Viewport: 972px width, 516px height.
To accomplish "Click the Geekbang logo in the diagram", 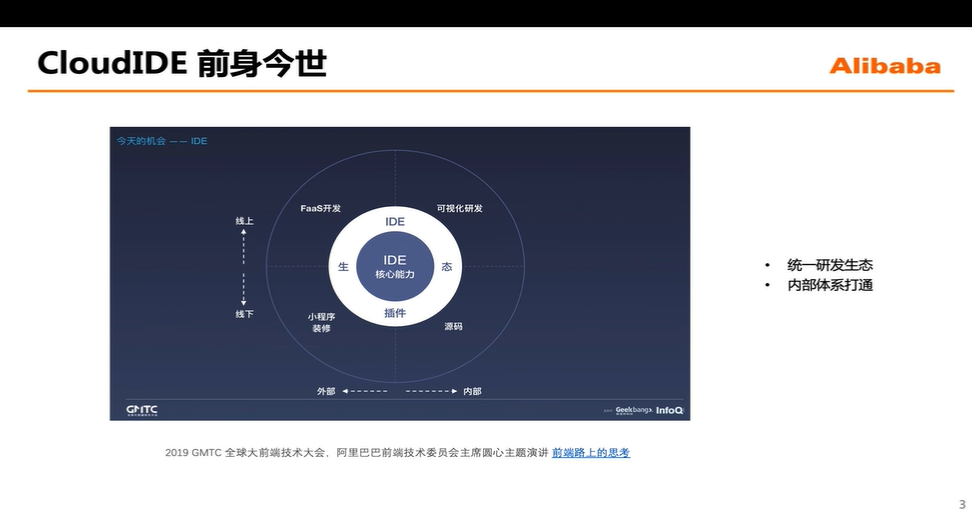I will (x=633, y=410).
